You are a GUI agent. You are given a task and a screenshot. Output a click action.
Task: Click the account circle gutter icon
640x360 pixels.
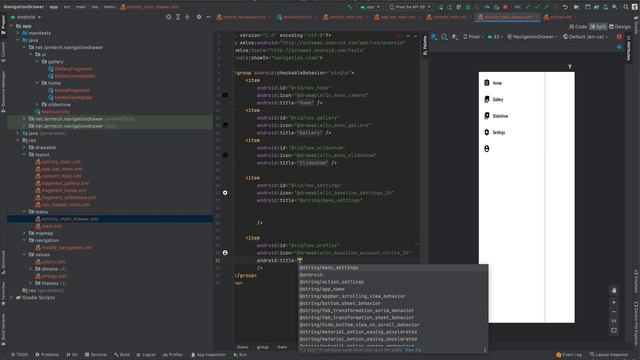225,253
